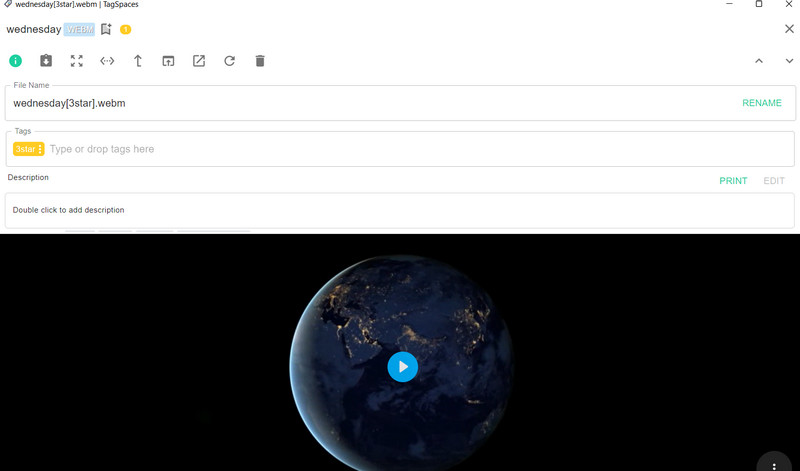Open next file with down chevron
Screen dimensions: 800x471
pyautogui.click(x=789, y=61)
